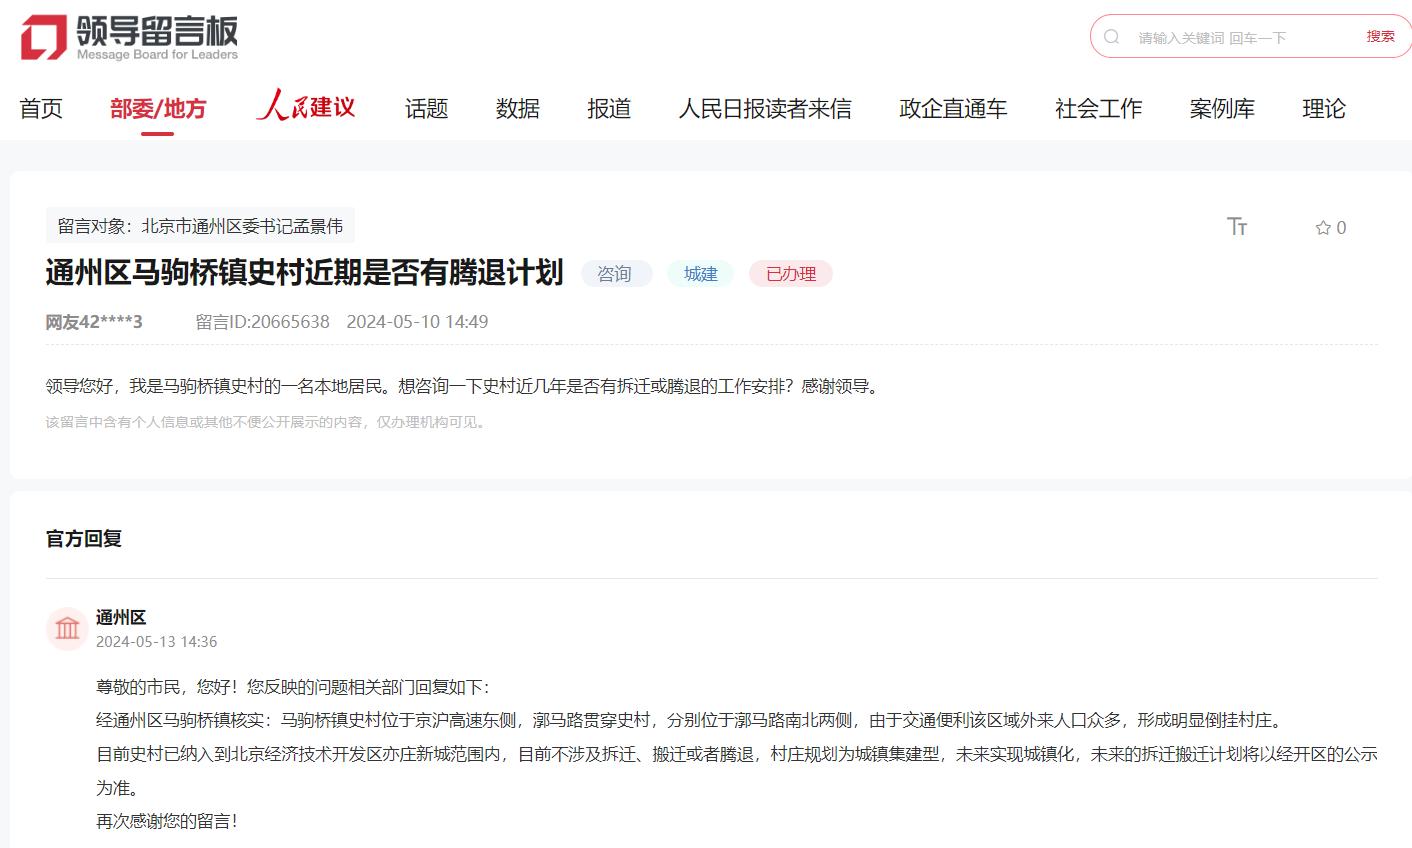Image resolution: width=1412 pixels, height=848 pixels.
Task: Click the font size Tт icon
Action: [1237, 227]
